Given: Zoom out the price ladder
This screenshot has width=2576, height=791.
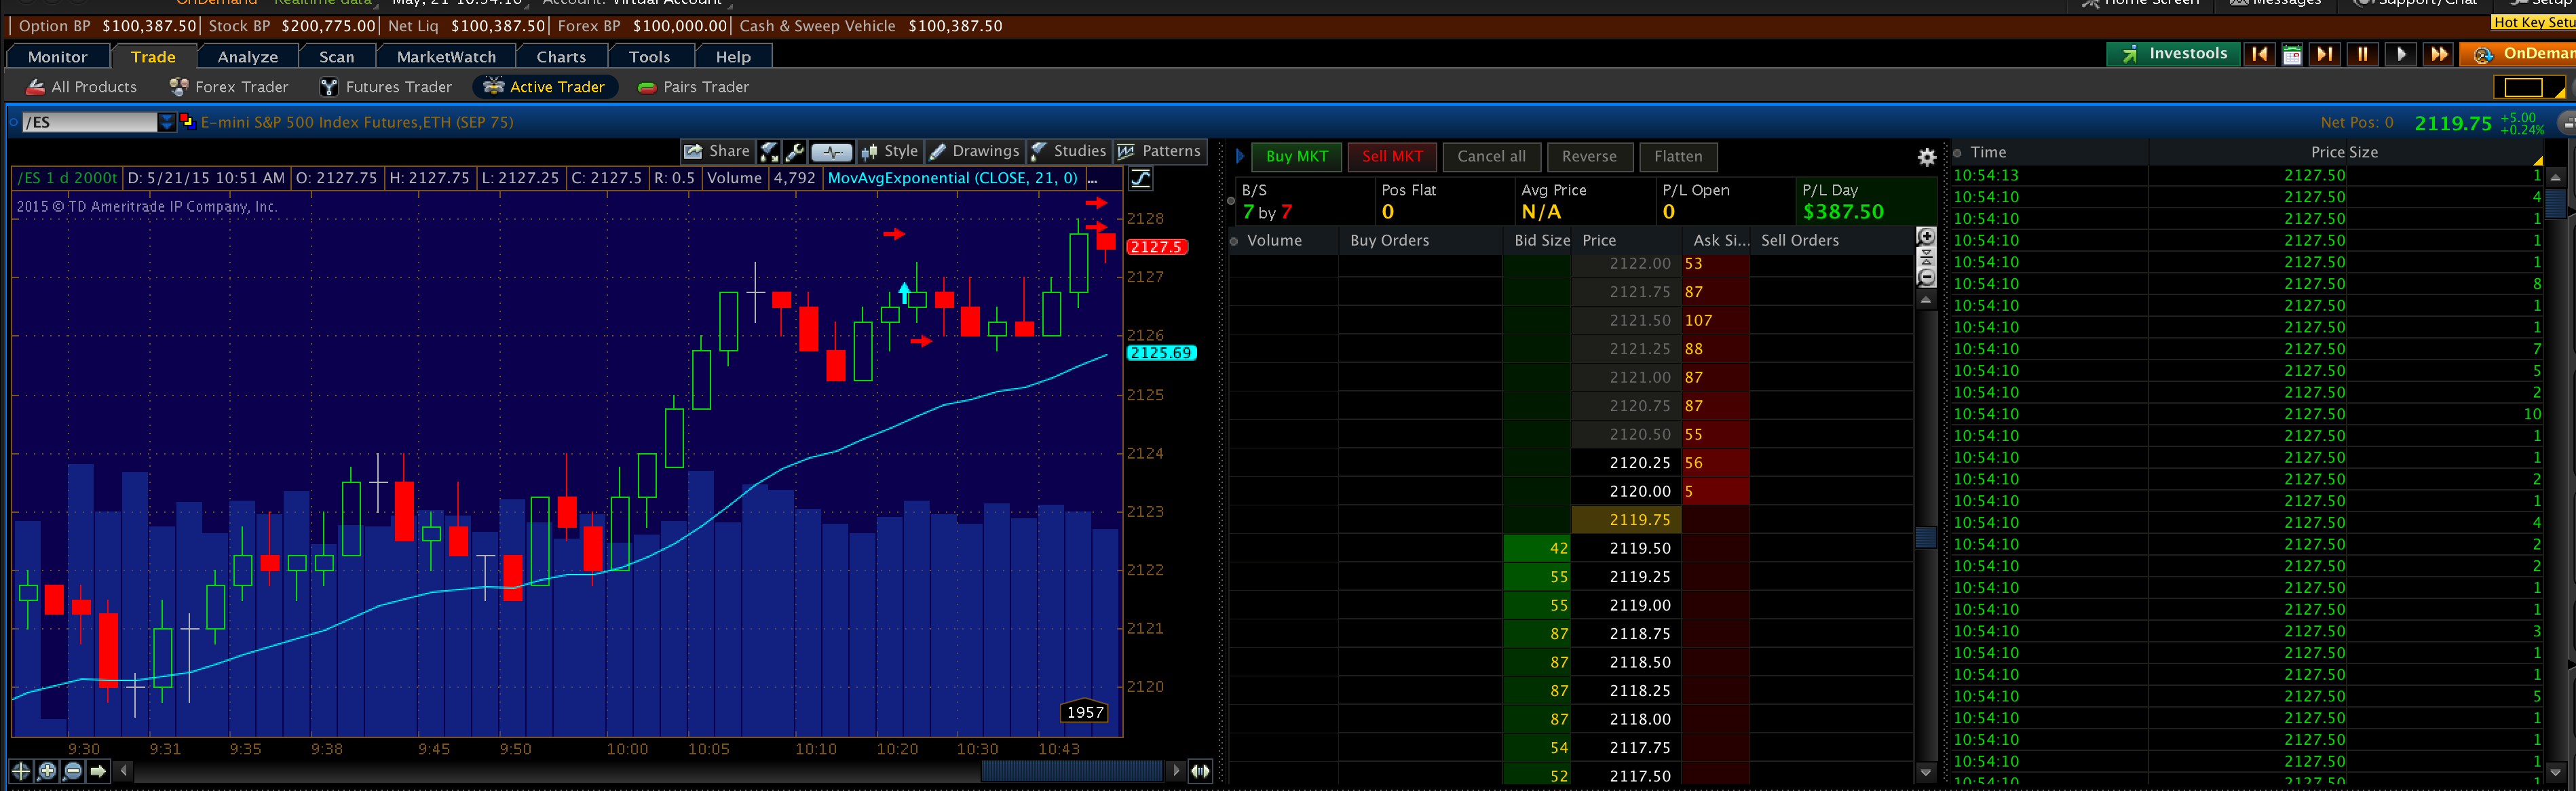Looking at the screenshot, I should (1926, 277).
